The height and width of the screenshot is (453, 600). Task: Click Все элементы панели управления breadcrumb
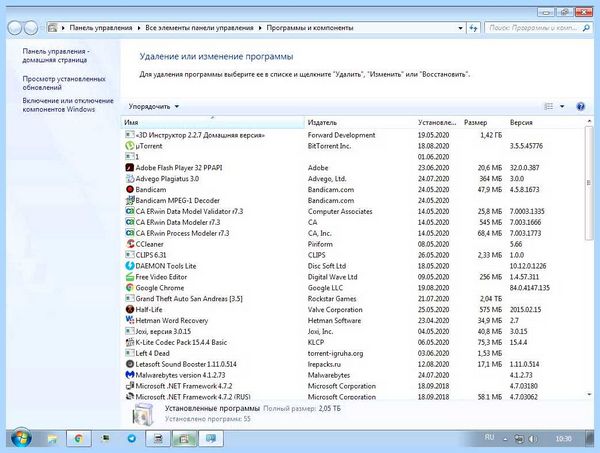click(x=199, y=28)
